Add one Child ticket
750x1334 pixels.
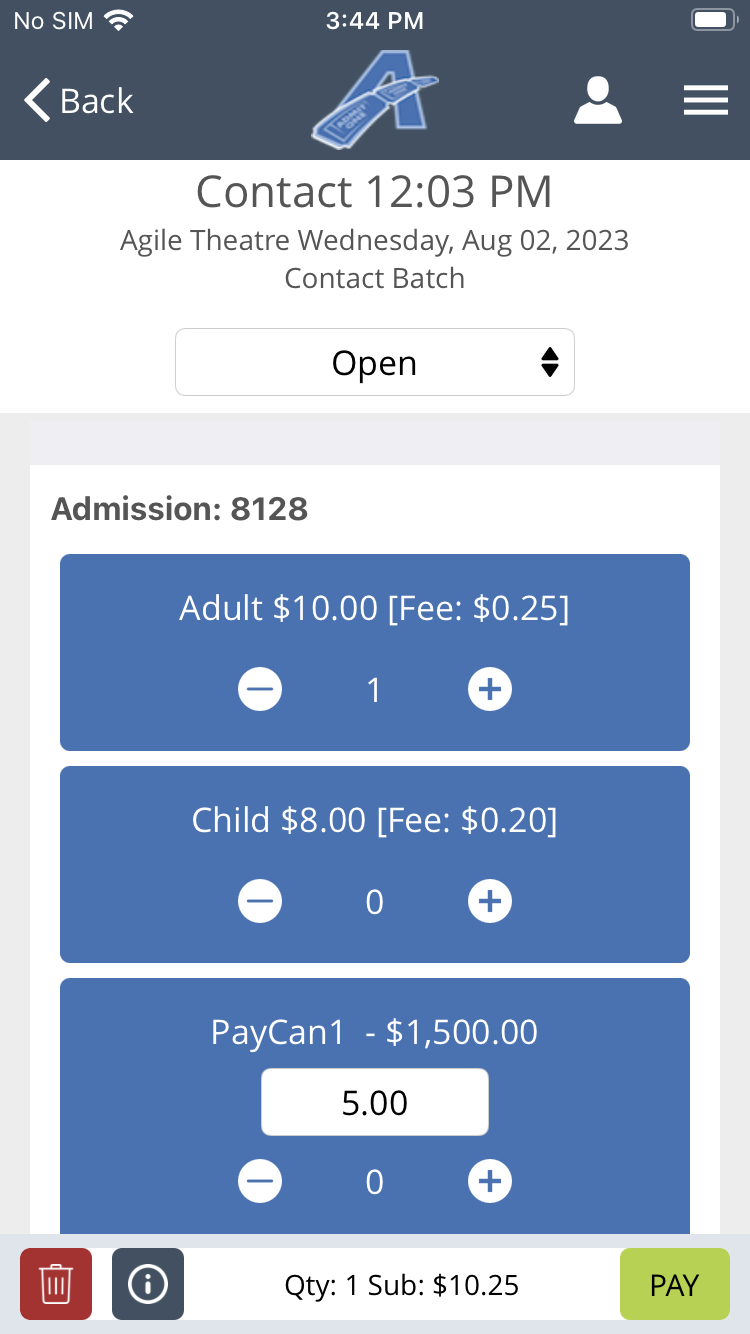pos(490,902)
